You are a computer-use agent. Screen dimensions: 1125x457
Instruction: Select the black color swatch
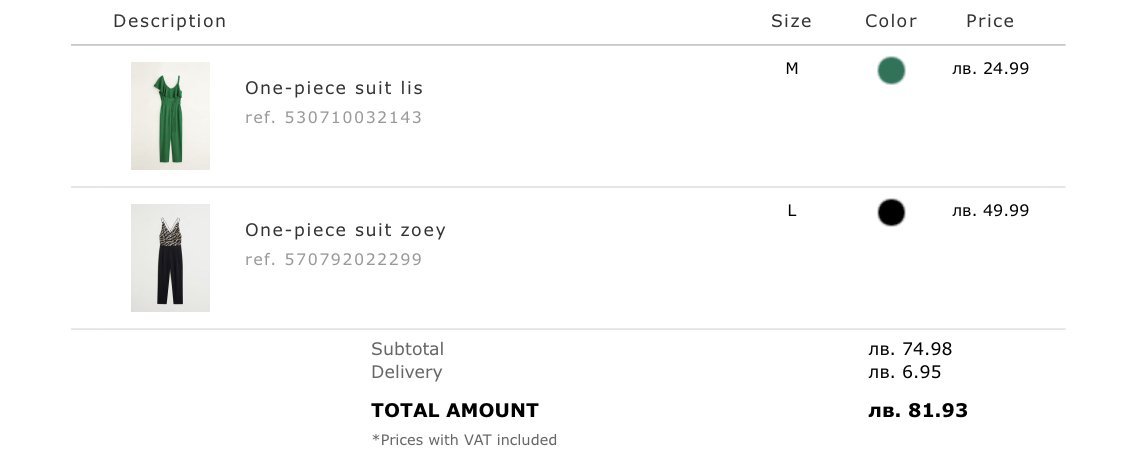click(891, 212)
